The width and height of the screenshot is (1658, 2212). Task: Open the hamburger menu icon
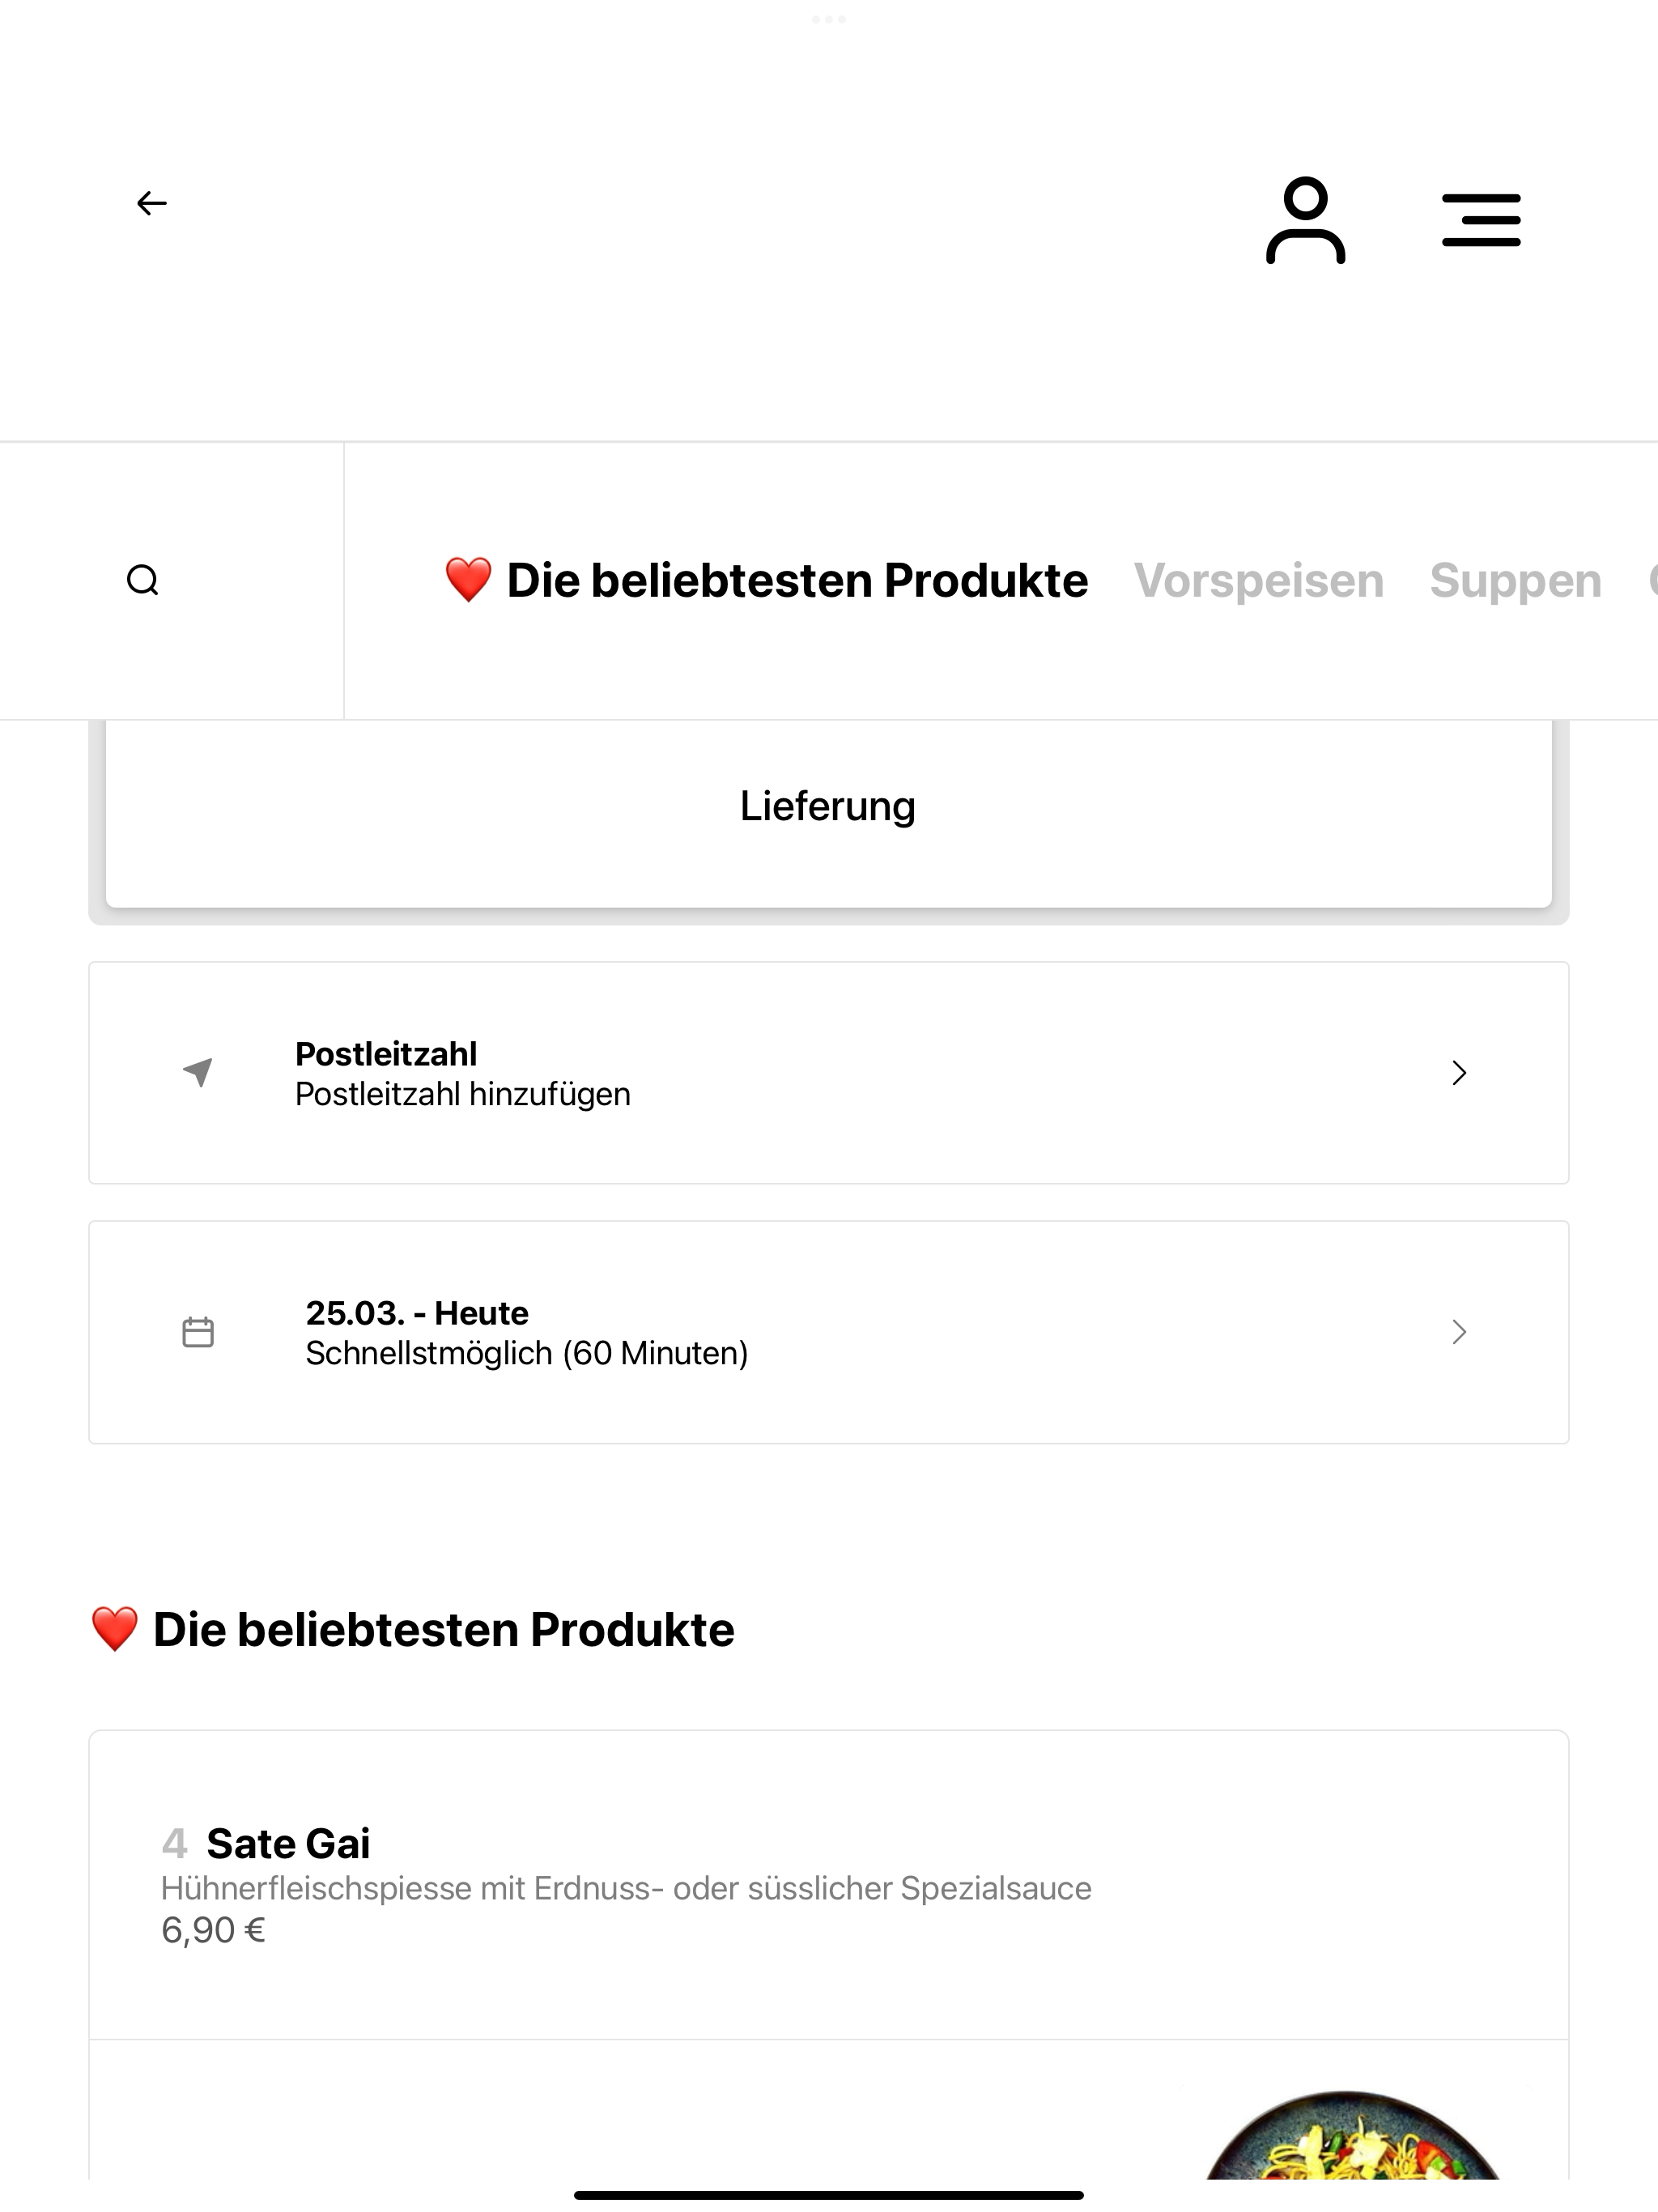pyautogui.click(x=1481, y=220)
